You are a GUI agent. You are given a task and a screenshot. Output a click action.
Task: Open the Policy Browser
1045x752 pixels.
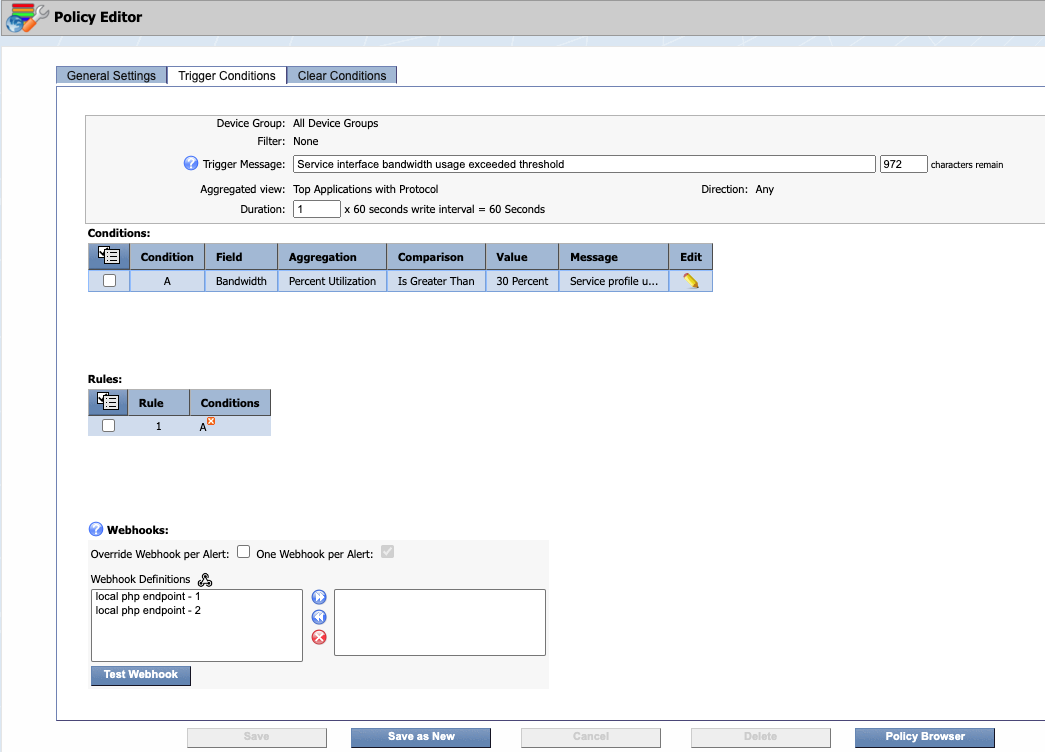[x=925, y=737]
